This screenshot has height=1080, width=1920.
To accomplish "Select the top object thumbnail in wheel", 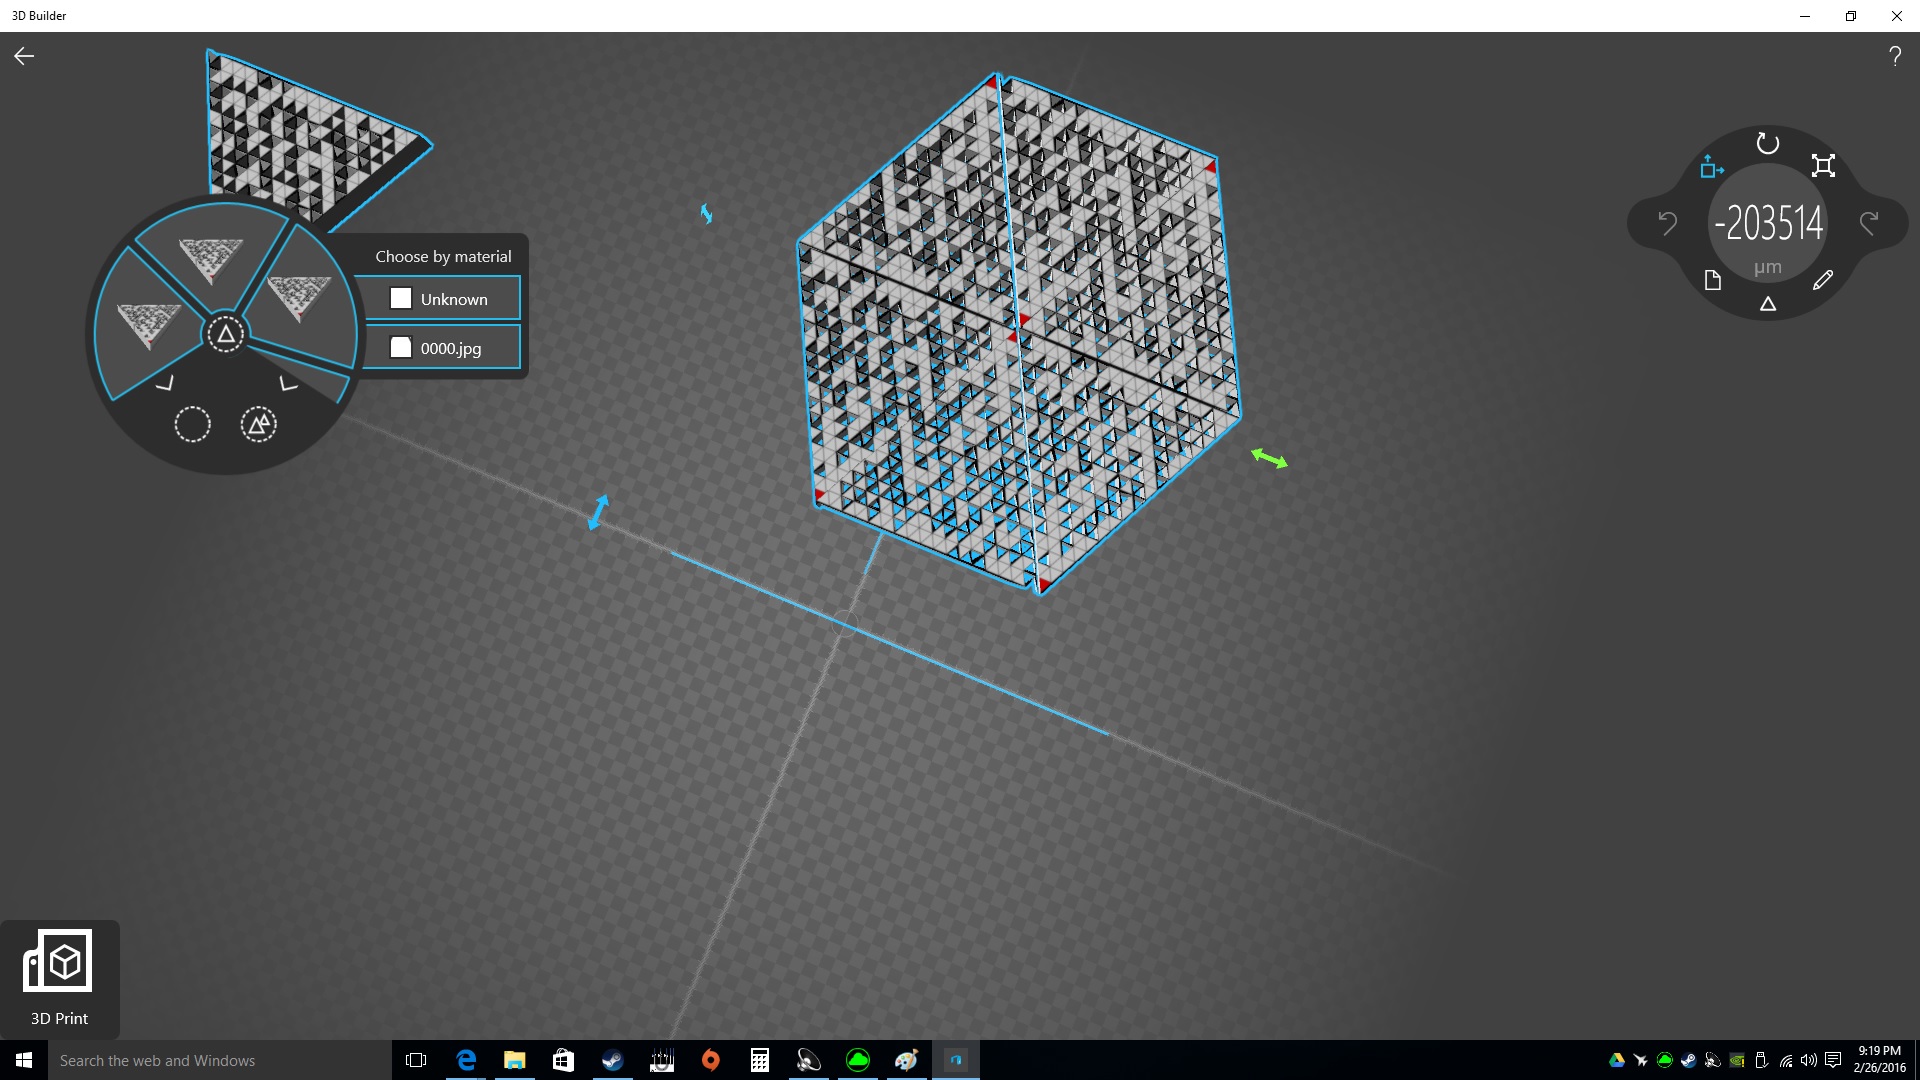I will tap(211, 258).
